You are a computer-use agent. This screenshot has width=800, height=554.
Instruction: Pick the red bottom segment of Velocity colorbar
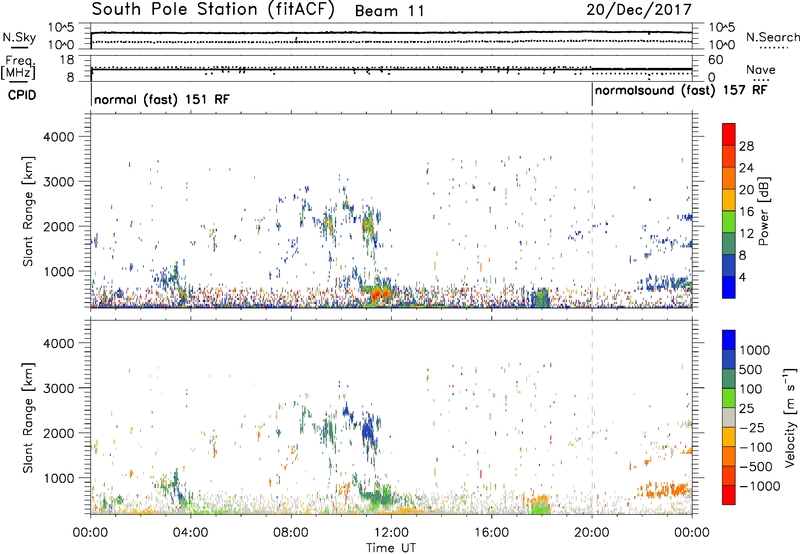pyautogui.click(x=729, y=495)
